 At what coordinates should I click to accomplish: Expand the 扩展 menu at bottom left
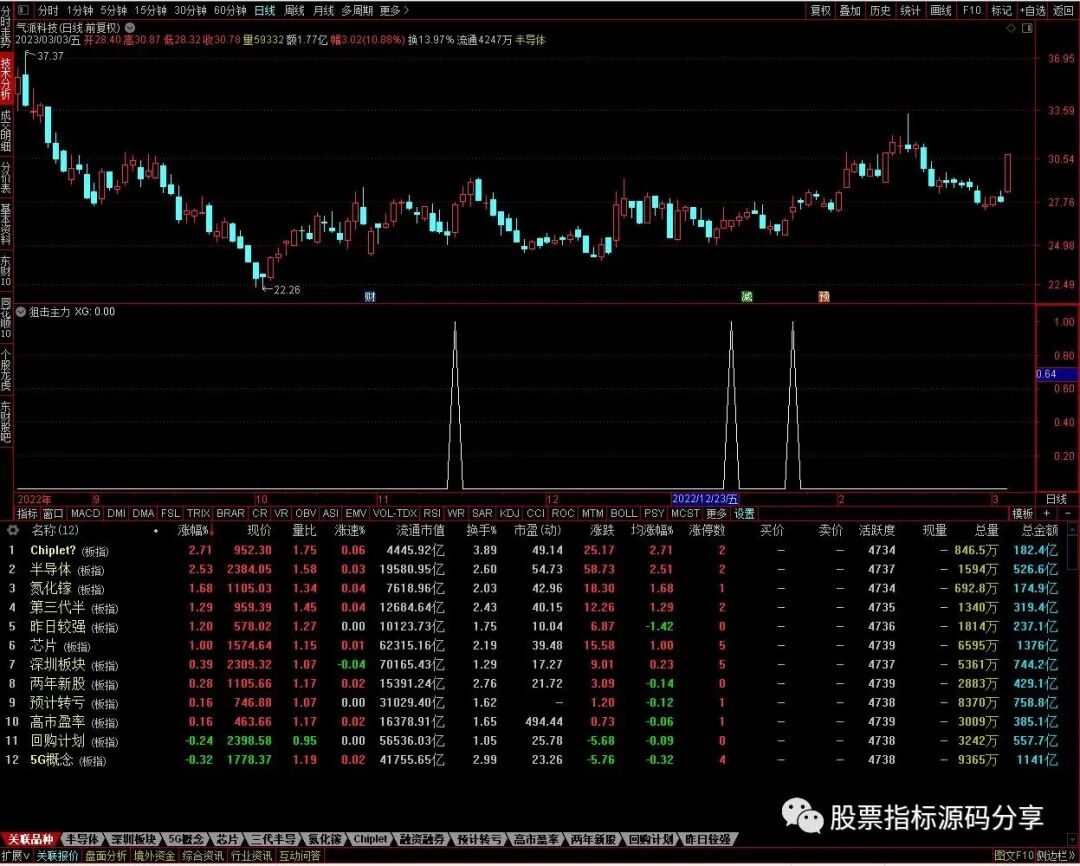tap(15, 856)
